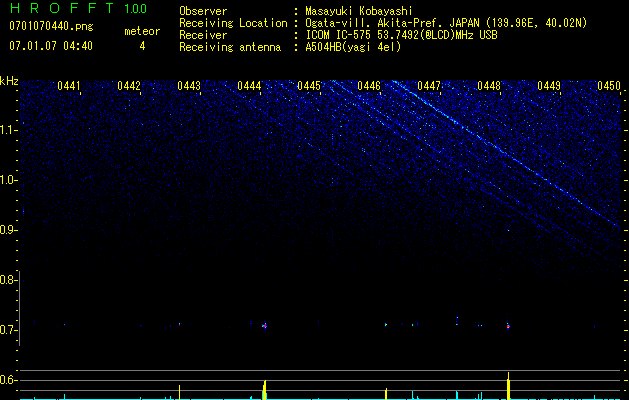Click the red meteor echo near 0444

pos(264,325)
